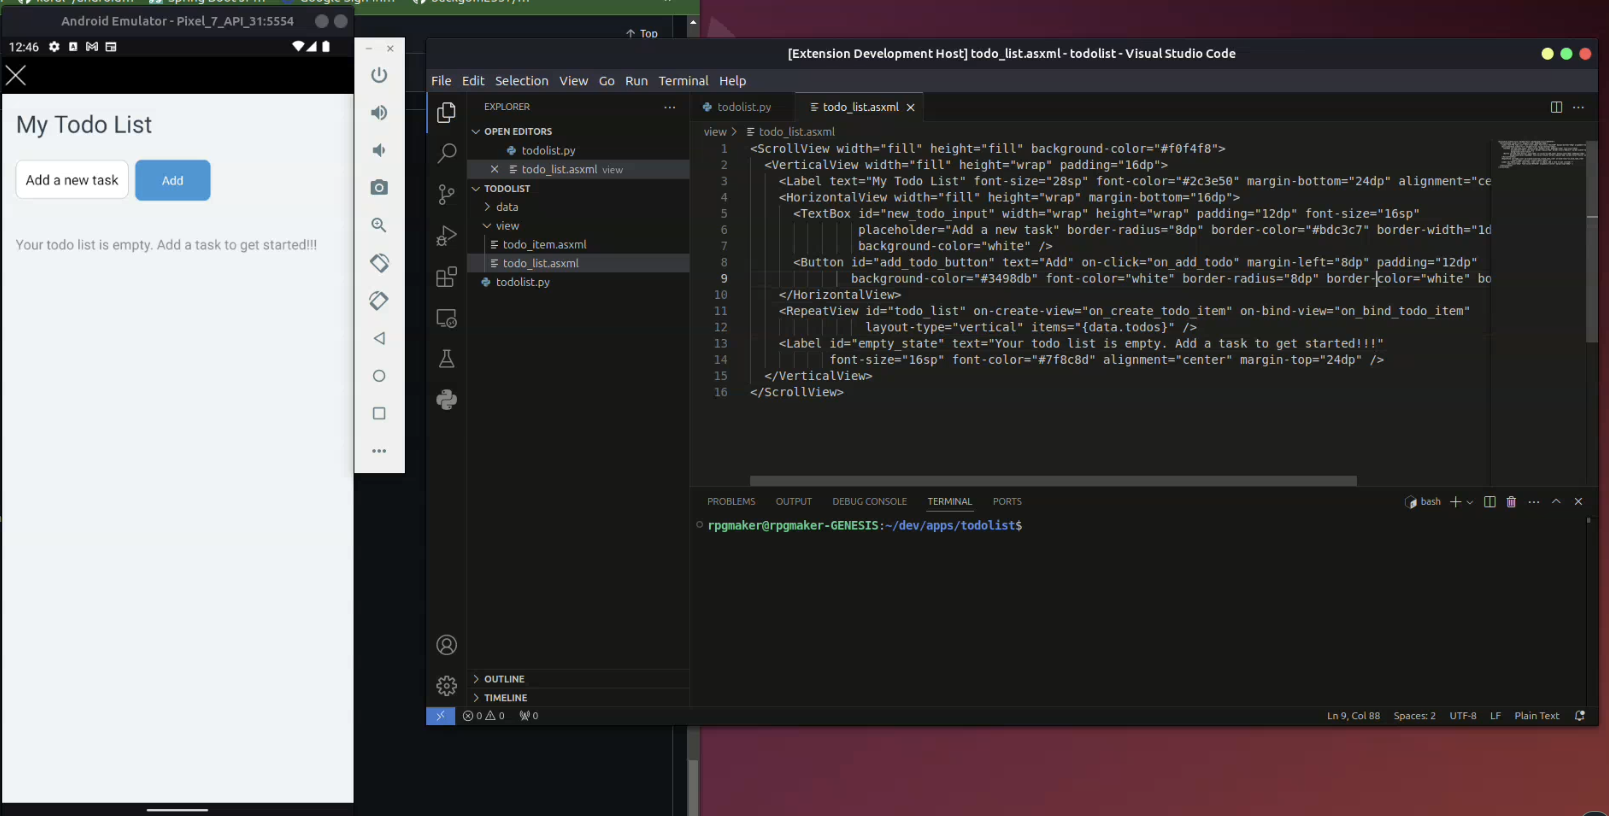Open the Terminal menu
The height and width of the screenshot is (816, 1609).
683,81
